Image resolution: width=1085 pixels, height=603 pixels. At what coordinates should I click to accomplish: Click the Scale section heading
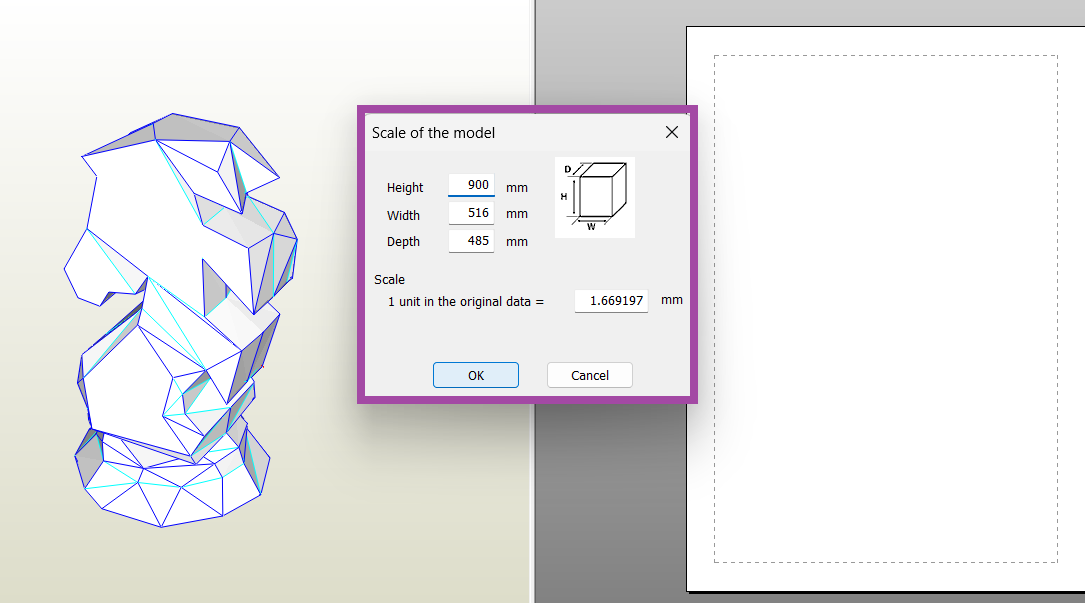tap(389, 280)
